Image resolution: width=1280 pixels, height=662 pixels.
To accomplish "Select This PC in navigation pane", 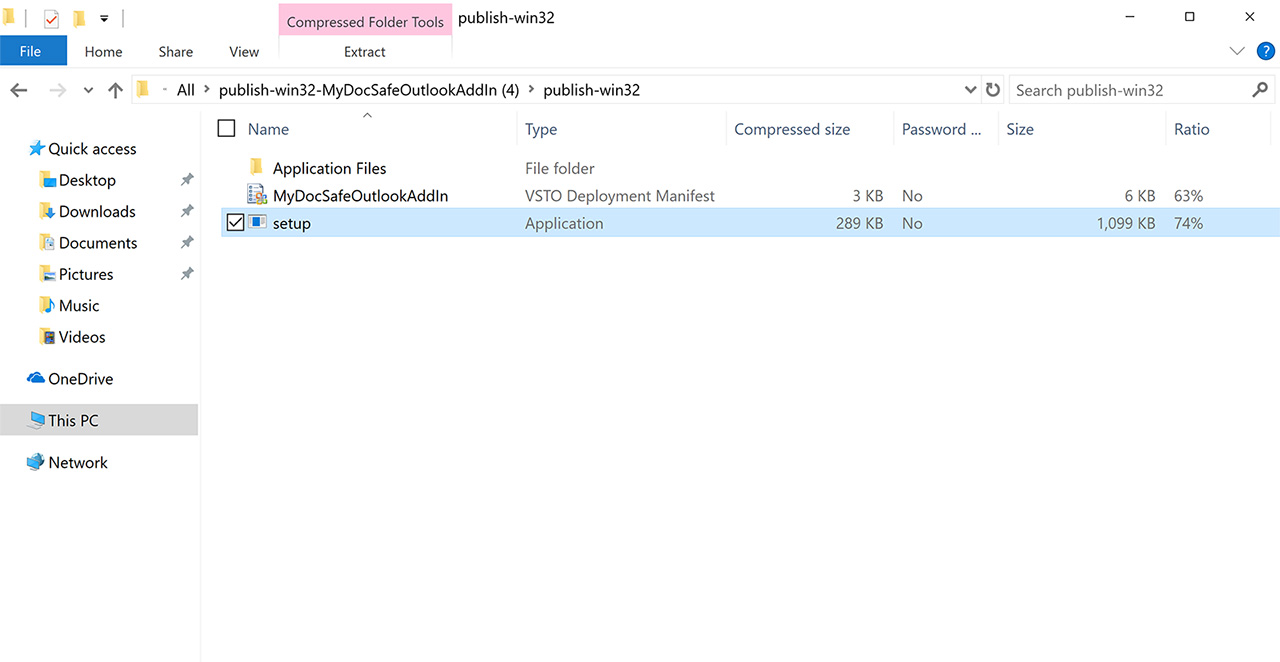I will click(x=99, y=420).
